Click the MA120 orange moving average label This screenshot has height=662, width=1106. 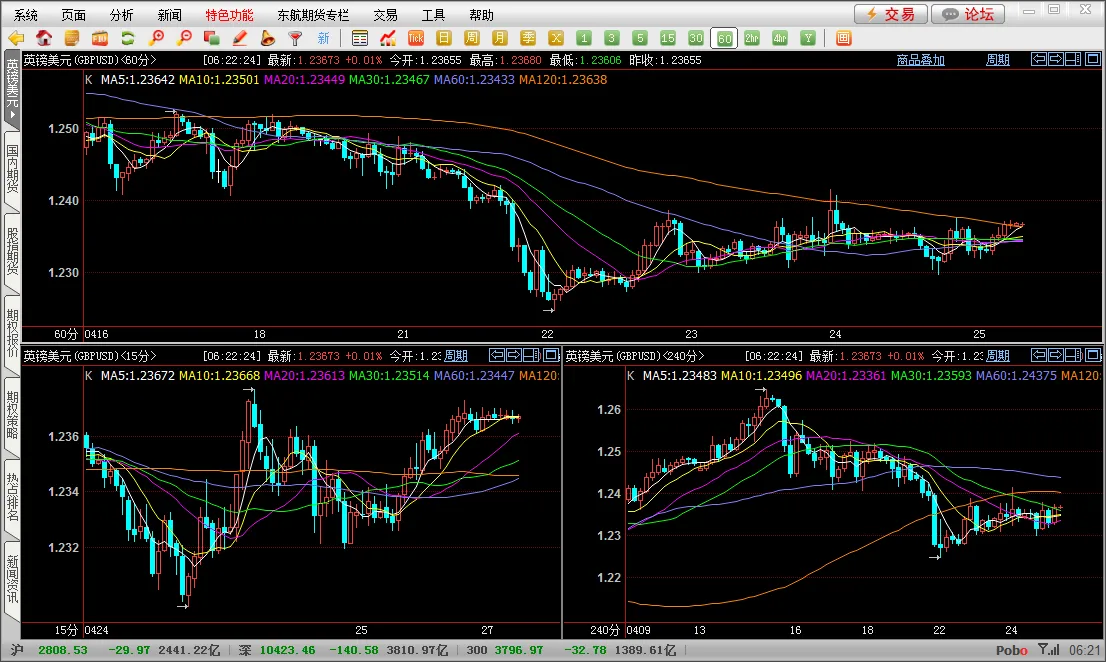563,80
